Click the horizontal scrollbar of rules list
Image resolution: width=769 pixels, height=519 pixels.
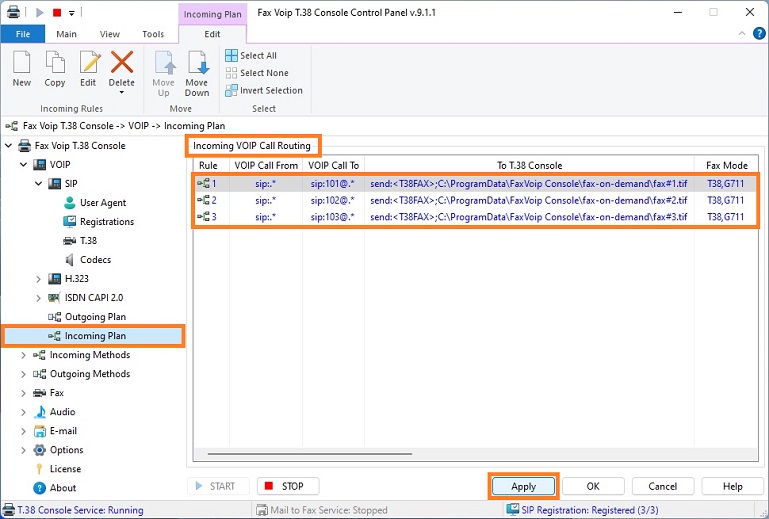coord(309,454)
